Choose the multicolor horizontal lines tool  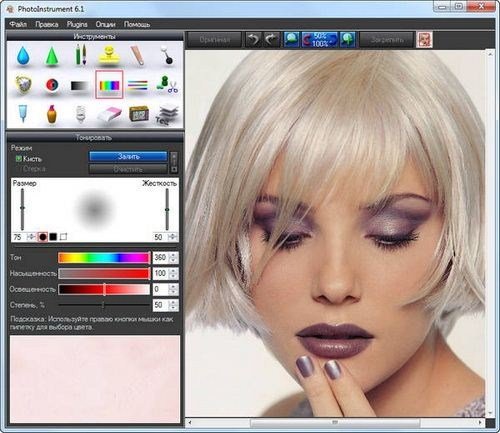click(137, 85)
